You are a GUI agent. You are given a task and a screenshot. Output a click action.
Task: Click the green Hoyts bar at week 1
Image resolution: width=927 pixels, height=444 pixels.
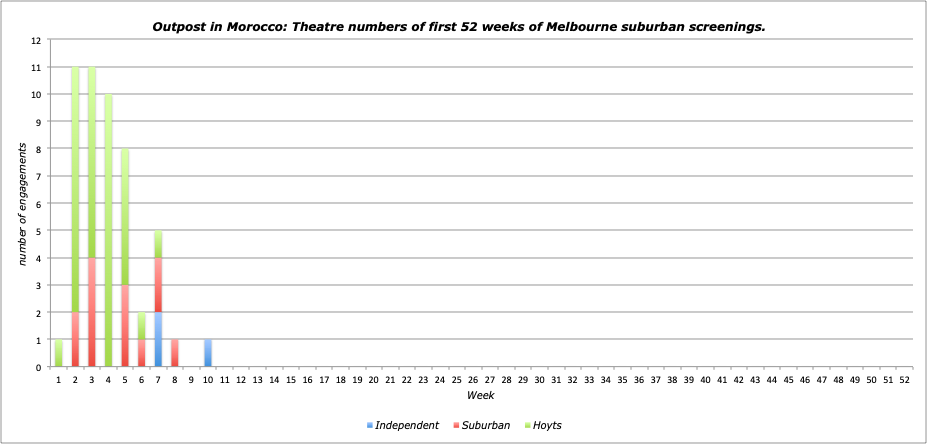58,353
